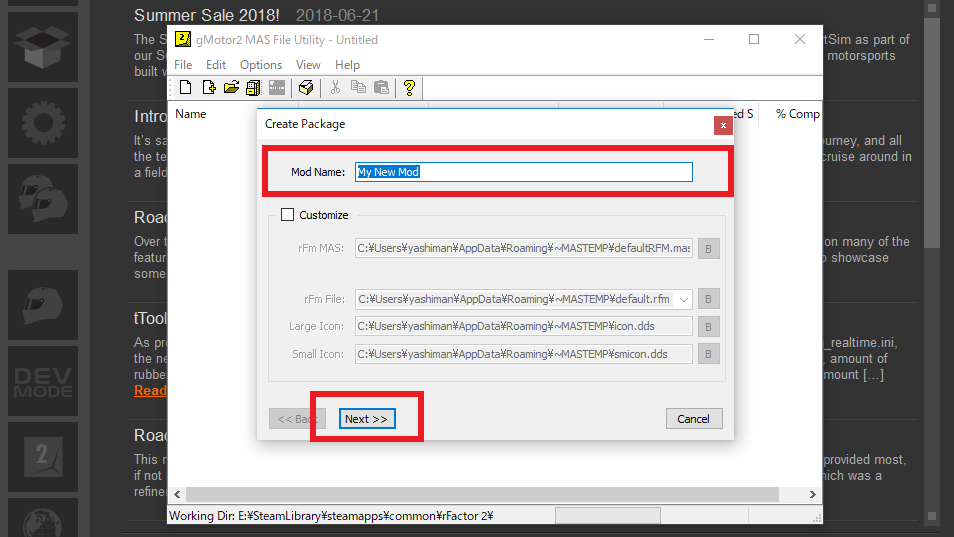Click the Cancel button in Create Package
This screenshot has width=954, height=537.
[693, 419]
